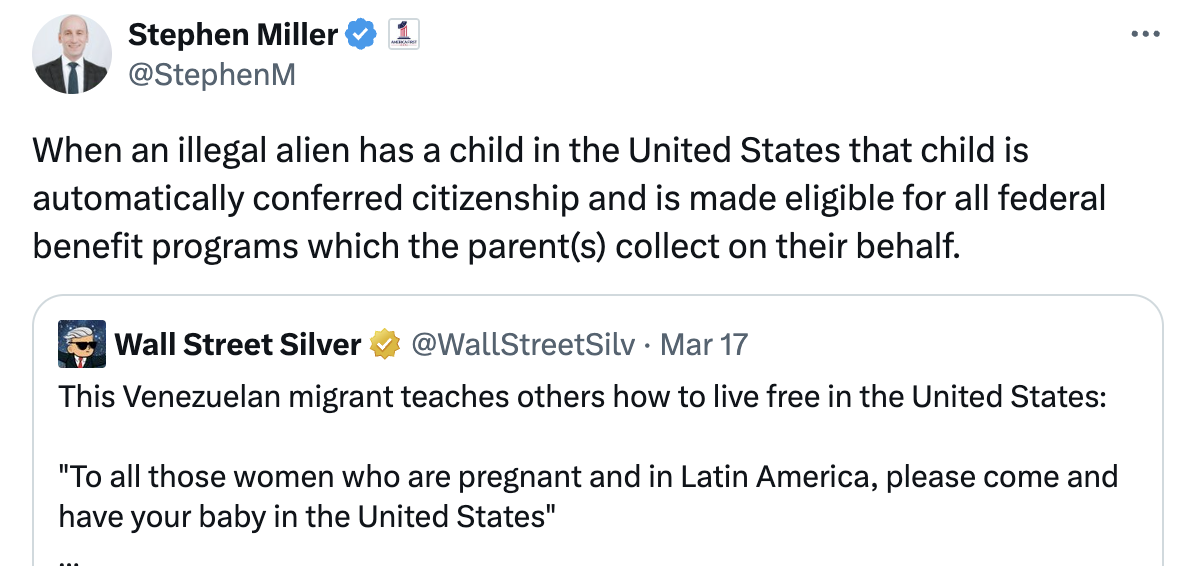Image resolution: width=1196 pixels, height=566 pixels.
Task: Click the Wall Street Silver avatar icon
Action: [x=82, y=344]
